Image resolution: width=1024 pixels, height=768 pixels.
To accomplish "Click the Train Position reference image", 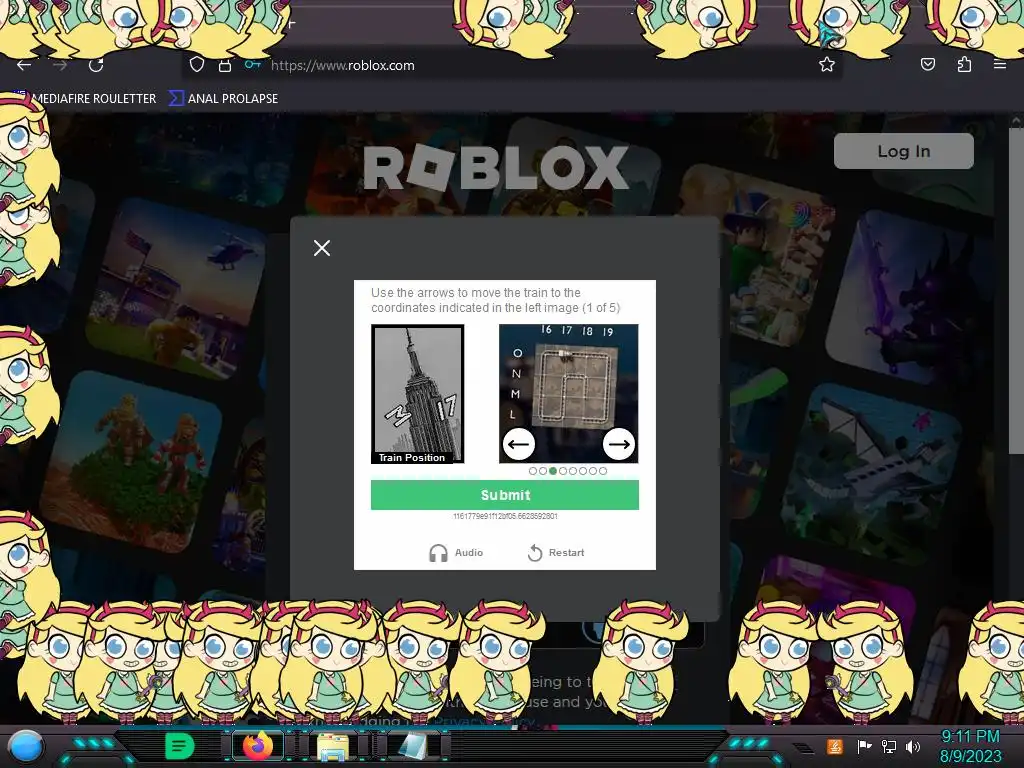I will point(417,394).
